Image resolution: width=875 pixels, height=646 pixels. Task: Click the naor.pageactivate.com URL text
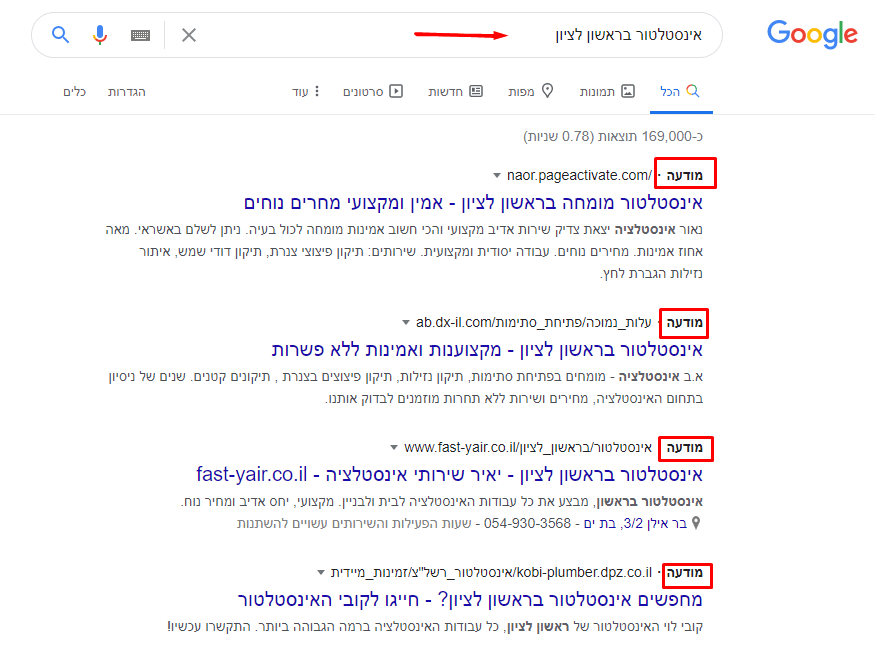click(579, 176)
